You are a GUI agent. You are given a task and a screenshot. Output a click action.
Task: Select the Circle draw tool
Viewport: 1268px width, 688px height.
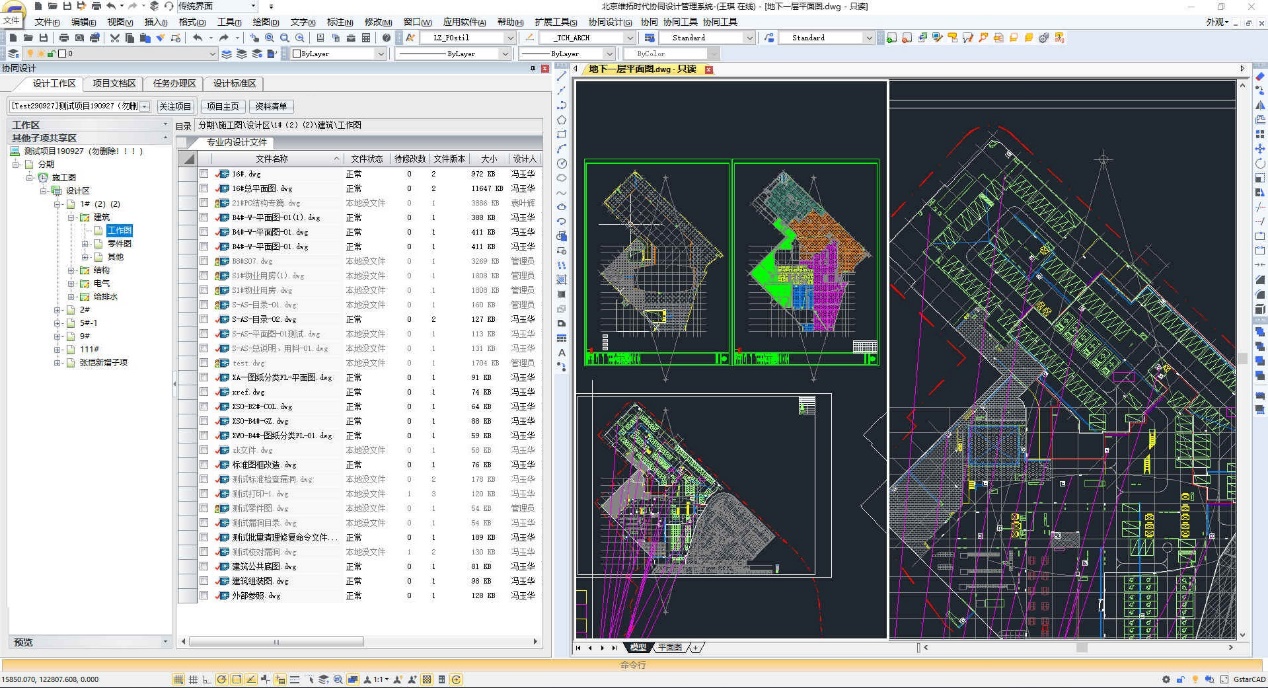562,163
